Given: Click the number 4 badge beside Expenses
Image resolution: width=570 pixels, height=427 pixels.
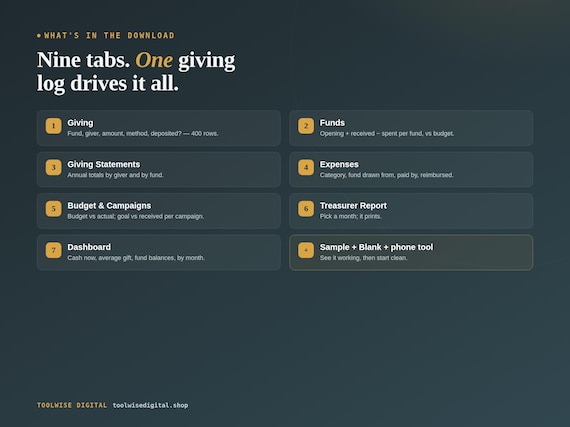Looking at the screenshot, I should (306, 168).
